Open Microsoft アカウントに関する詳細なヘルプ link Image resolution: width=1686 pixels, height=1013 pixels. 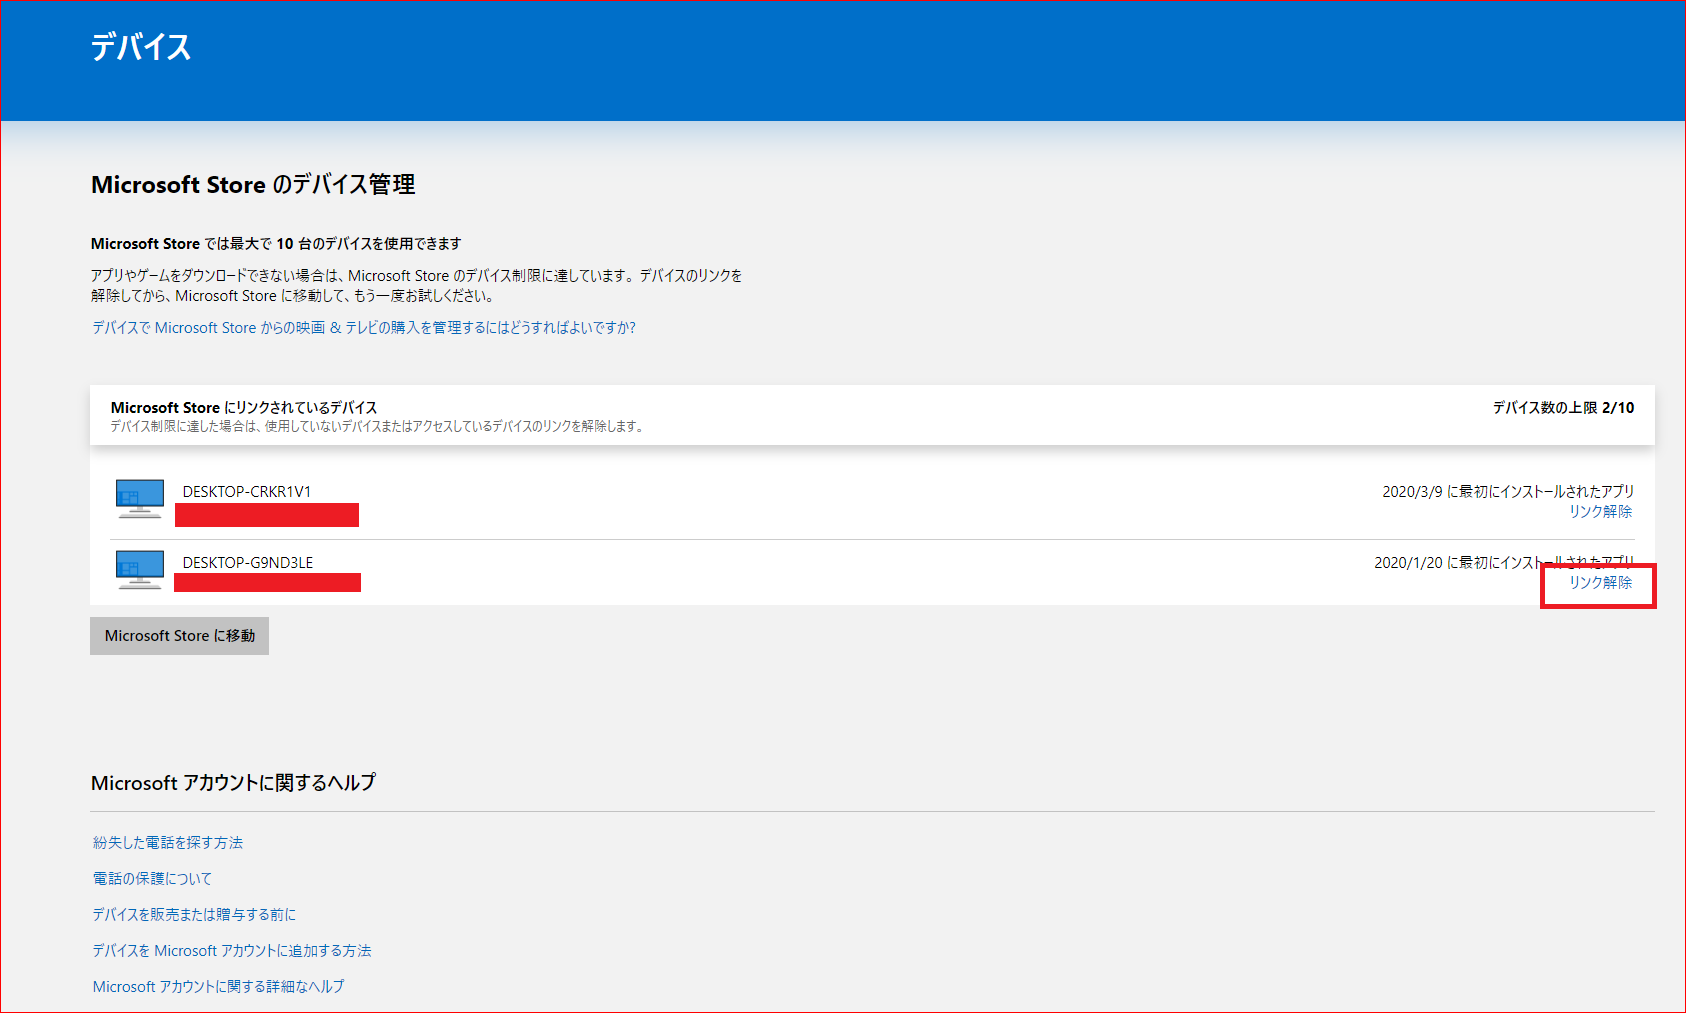218,987
